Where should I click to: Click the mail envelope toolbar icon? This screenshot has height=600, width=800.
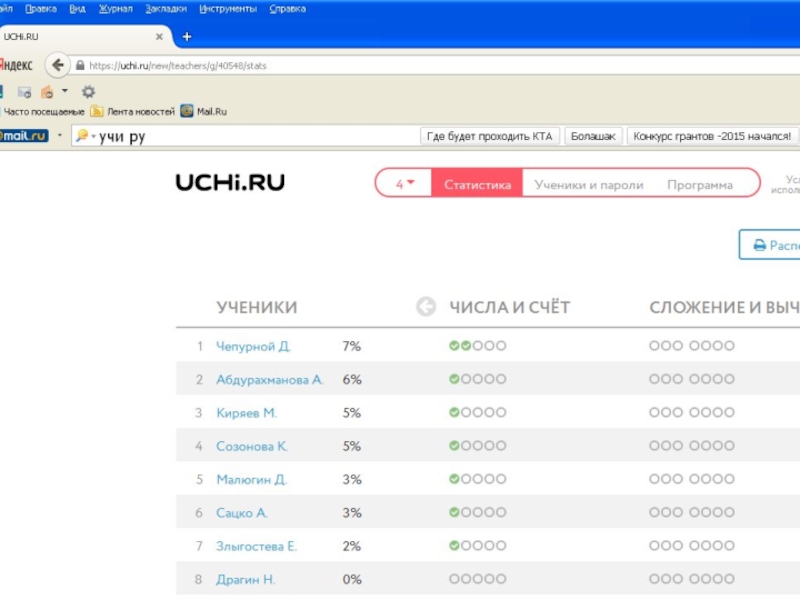pyautogui.click(x=24, y=91)
